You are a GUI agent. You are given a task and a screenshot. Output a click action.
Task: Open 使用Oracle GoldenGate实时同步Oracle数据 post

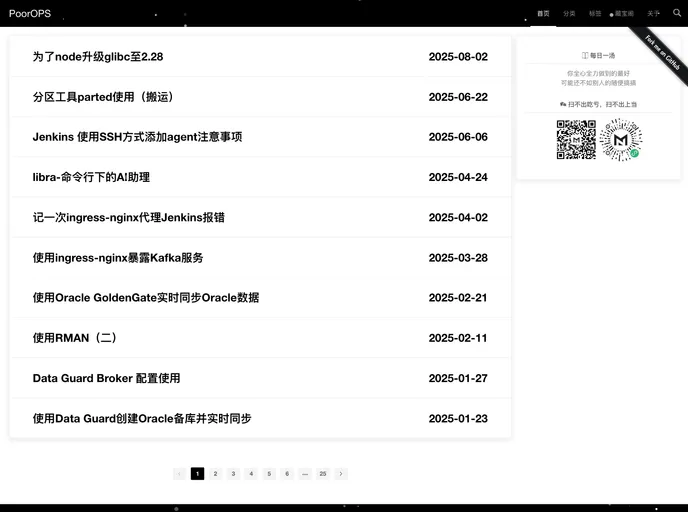(x=146, y=297)
